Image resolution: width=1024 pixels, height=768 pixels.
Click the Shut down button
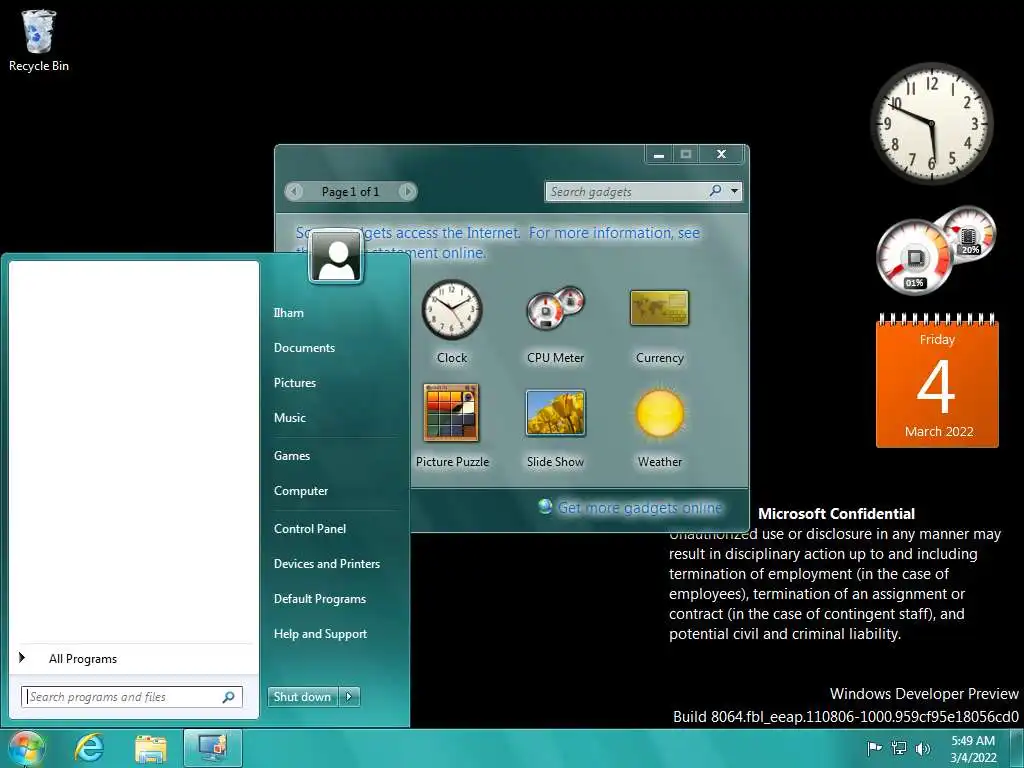[x=303, y=697]
